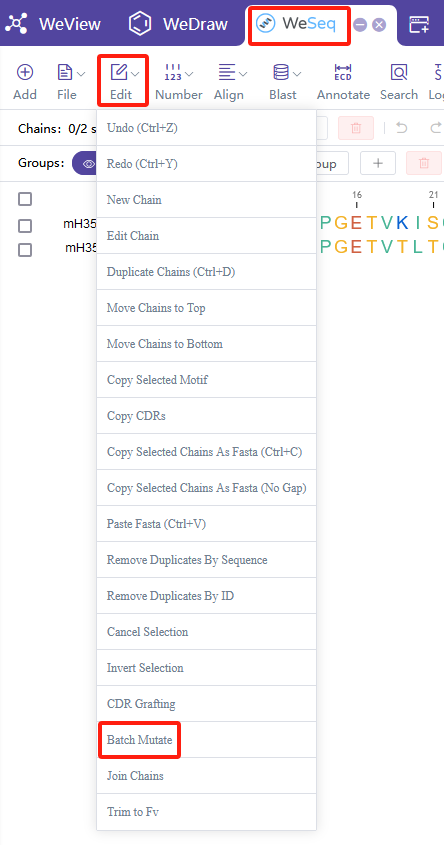The height and width of the screenshot is (845, 444).
Task: Click the undo arrow icon beside the trash
Action: click(x=401, y=128)
